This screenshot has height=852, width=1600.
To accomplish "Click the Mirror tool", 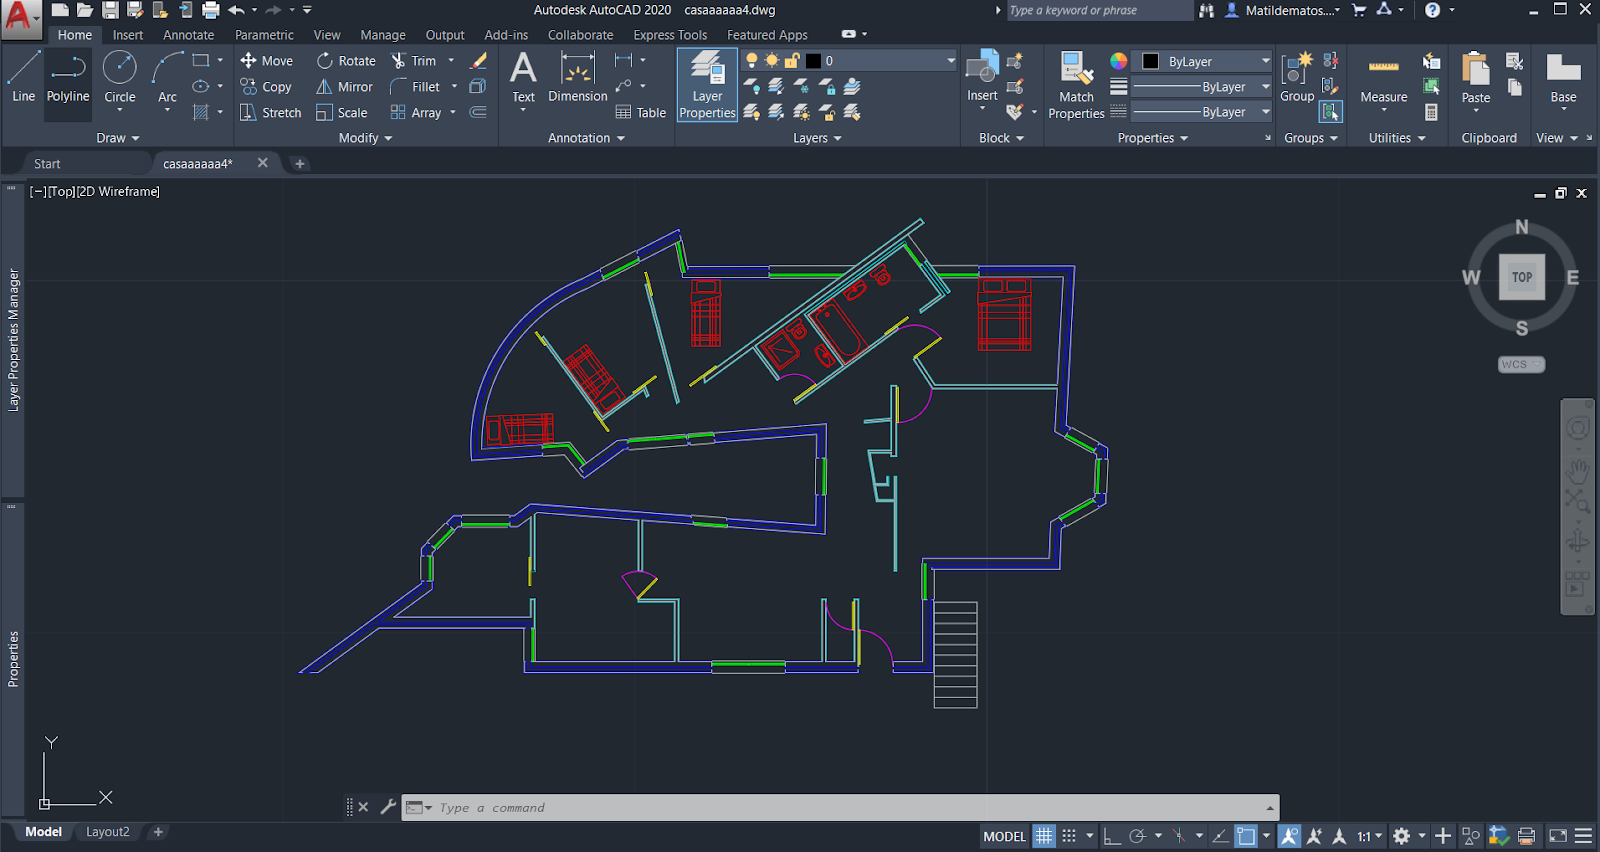I will pyautogui.click(x=345, y=87).
